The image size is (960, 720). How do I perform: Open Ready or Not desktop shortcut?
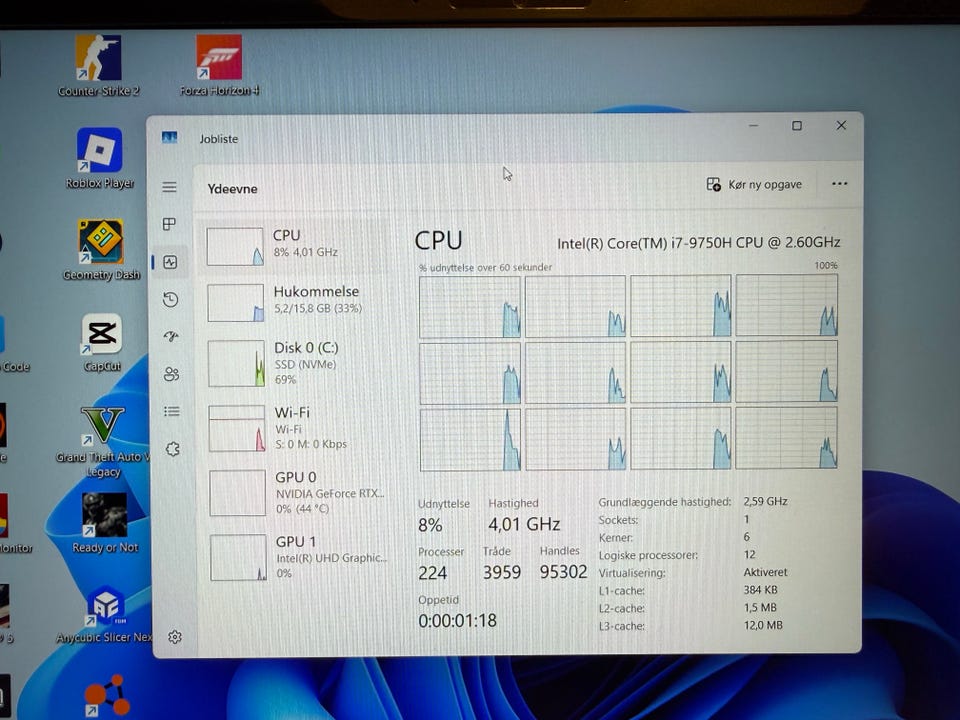pos(105,523)
